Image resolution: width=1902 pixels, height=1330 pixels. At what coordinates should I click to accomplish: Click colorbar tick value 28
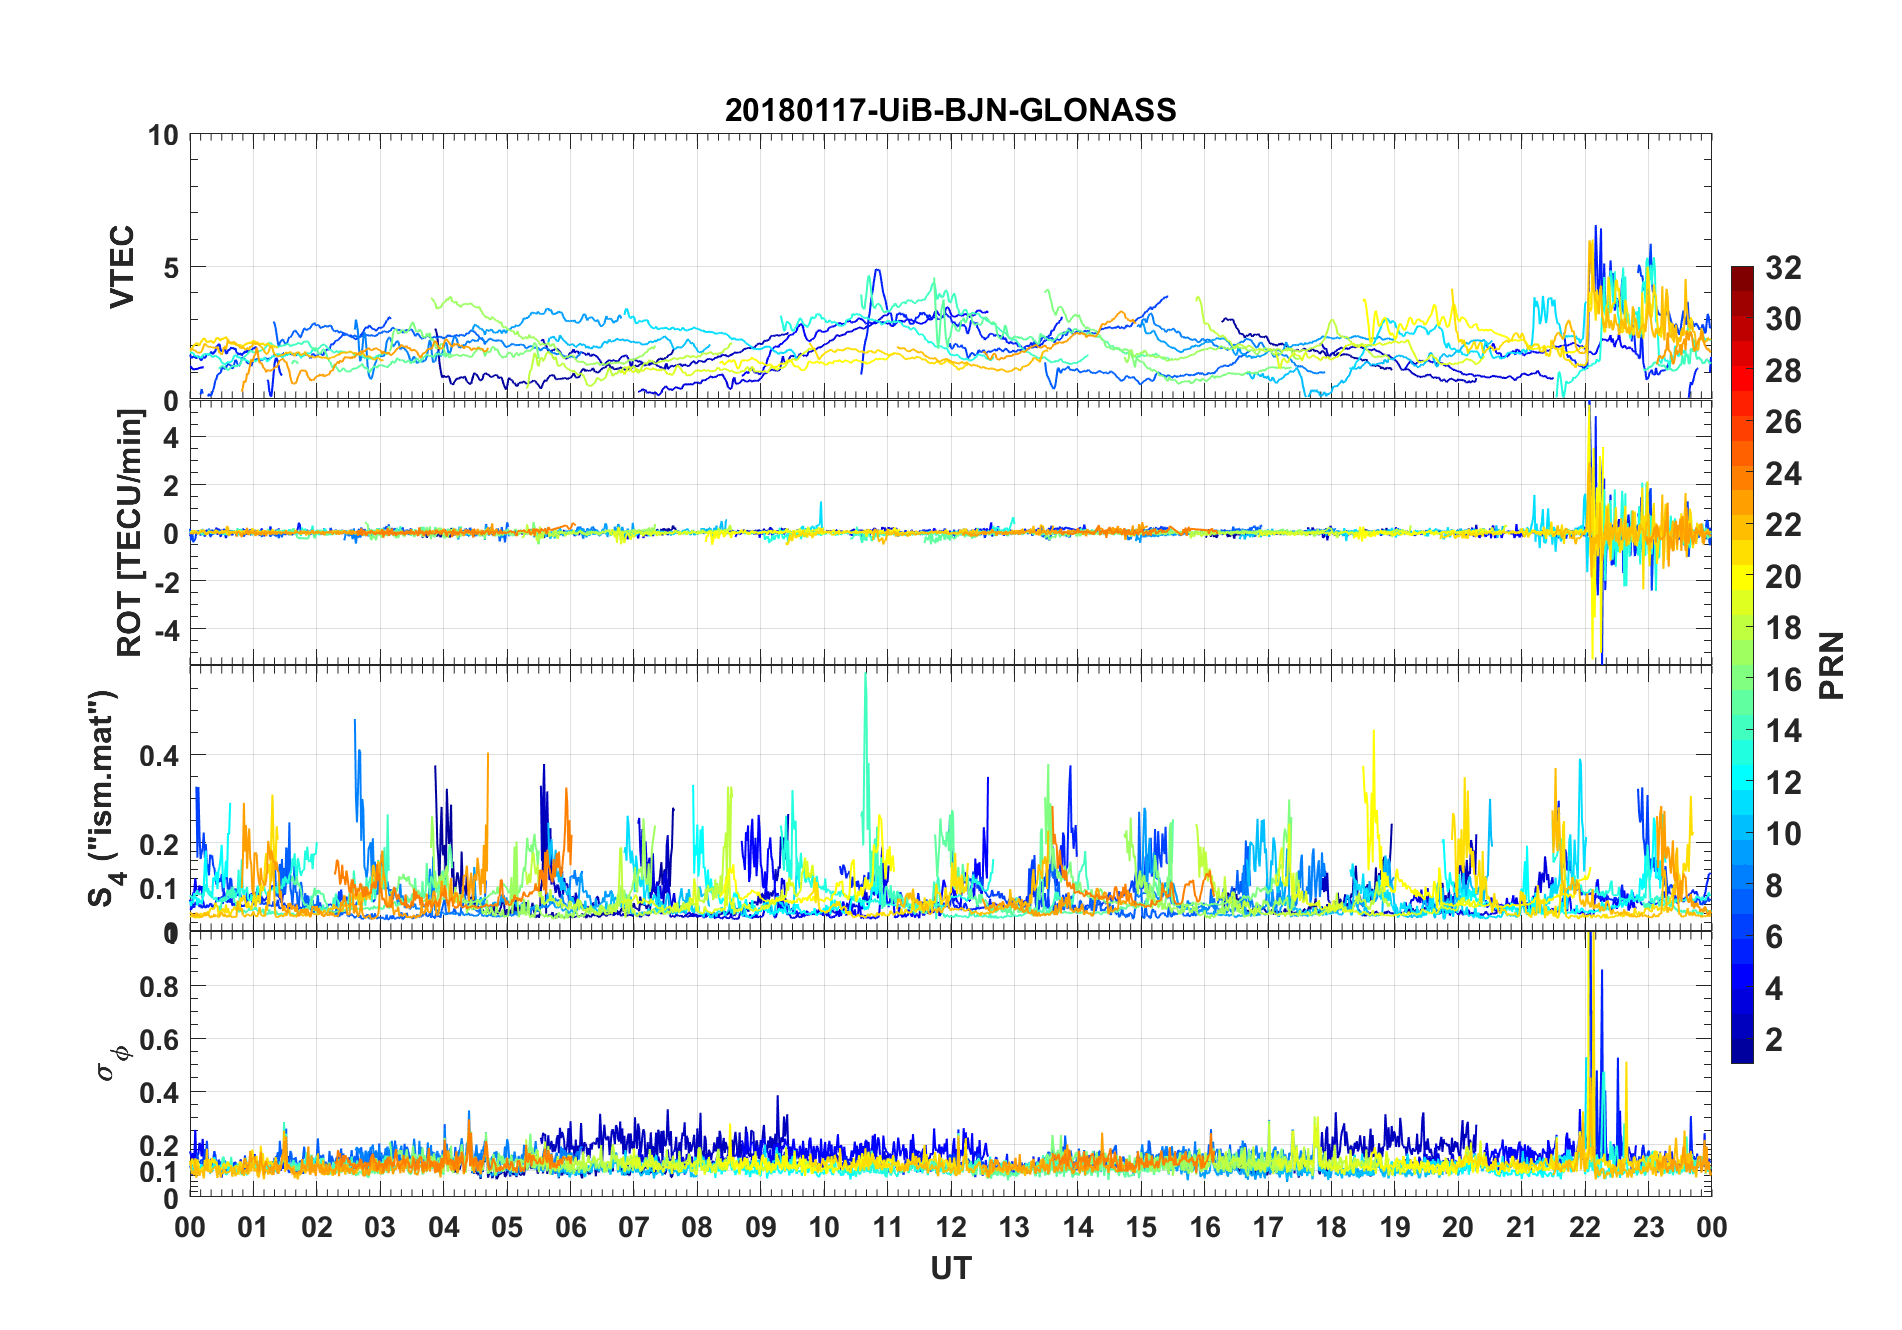1783,371
